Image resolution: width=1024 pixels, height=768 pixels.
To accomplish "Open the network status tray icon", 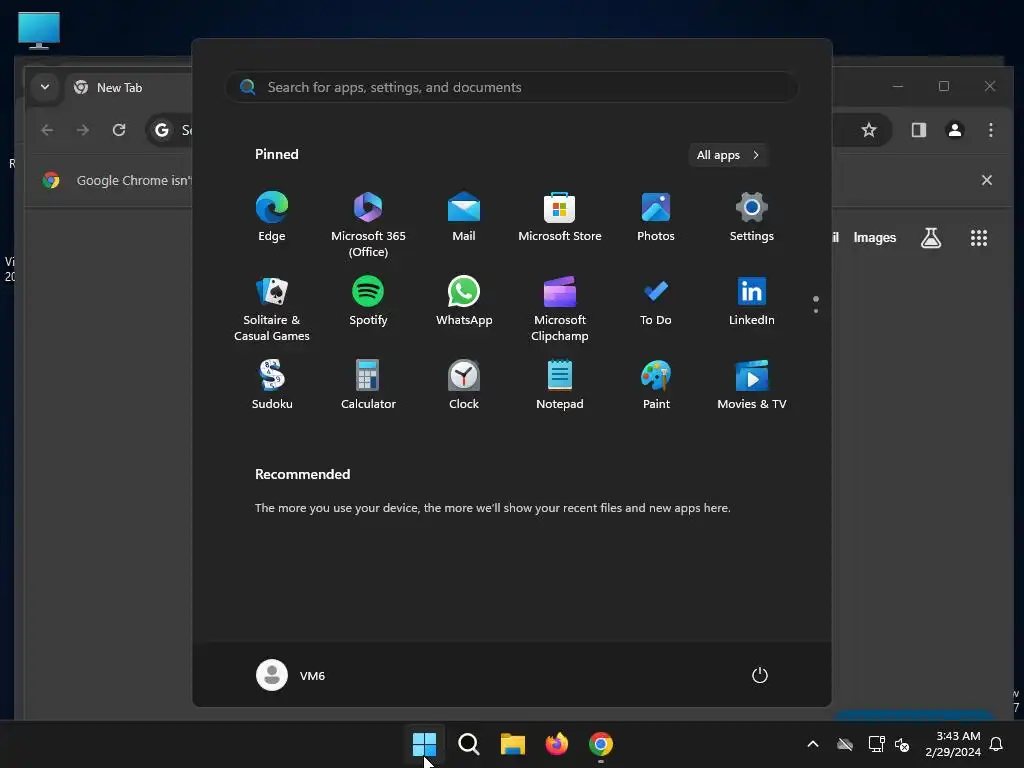I will click(876, 744).
